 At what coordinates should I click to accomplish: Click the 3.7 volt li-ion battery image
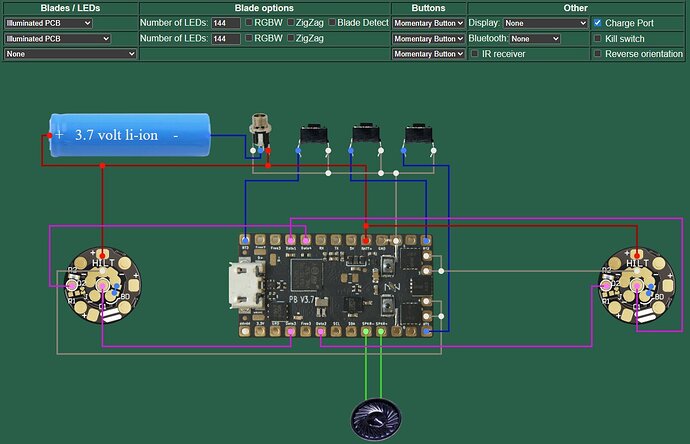pyautogui.click(x=130, y=135)
